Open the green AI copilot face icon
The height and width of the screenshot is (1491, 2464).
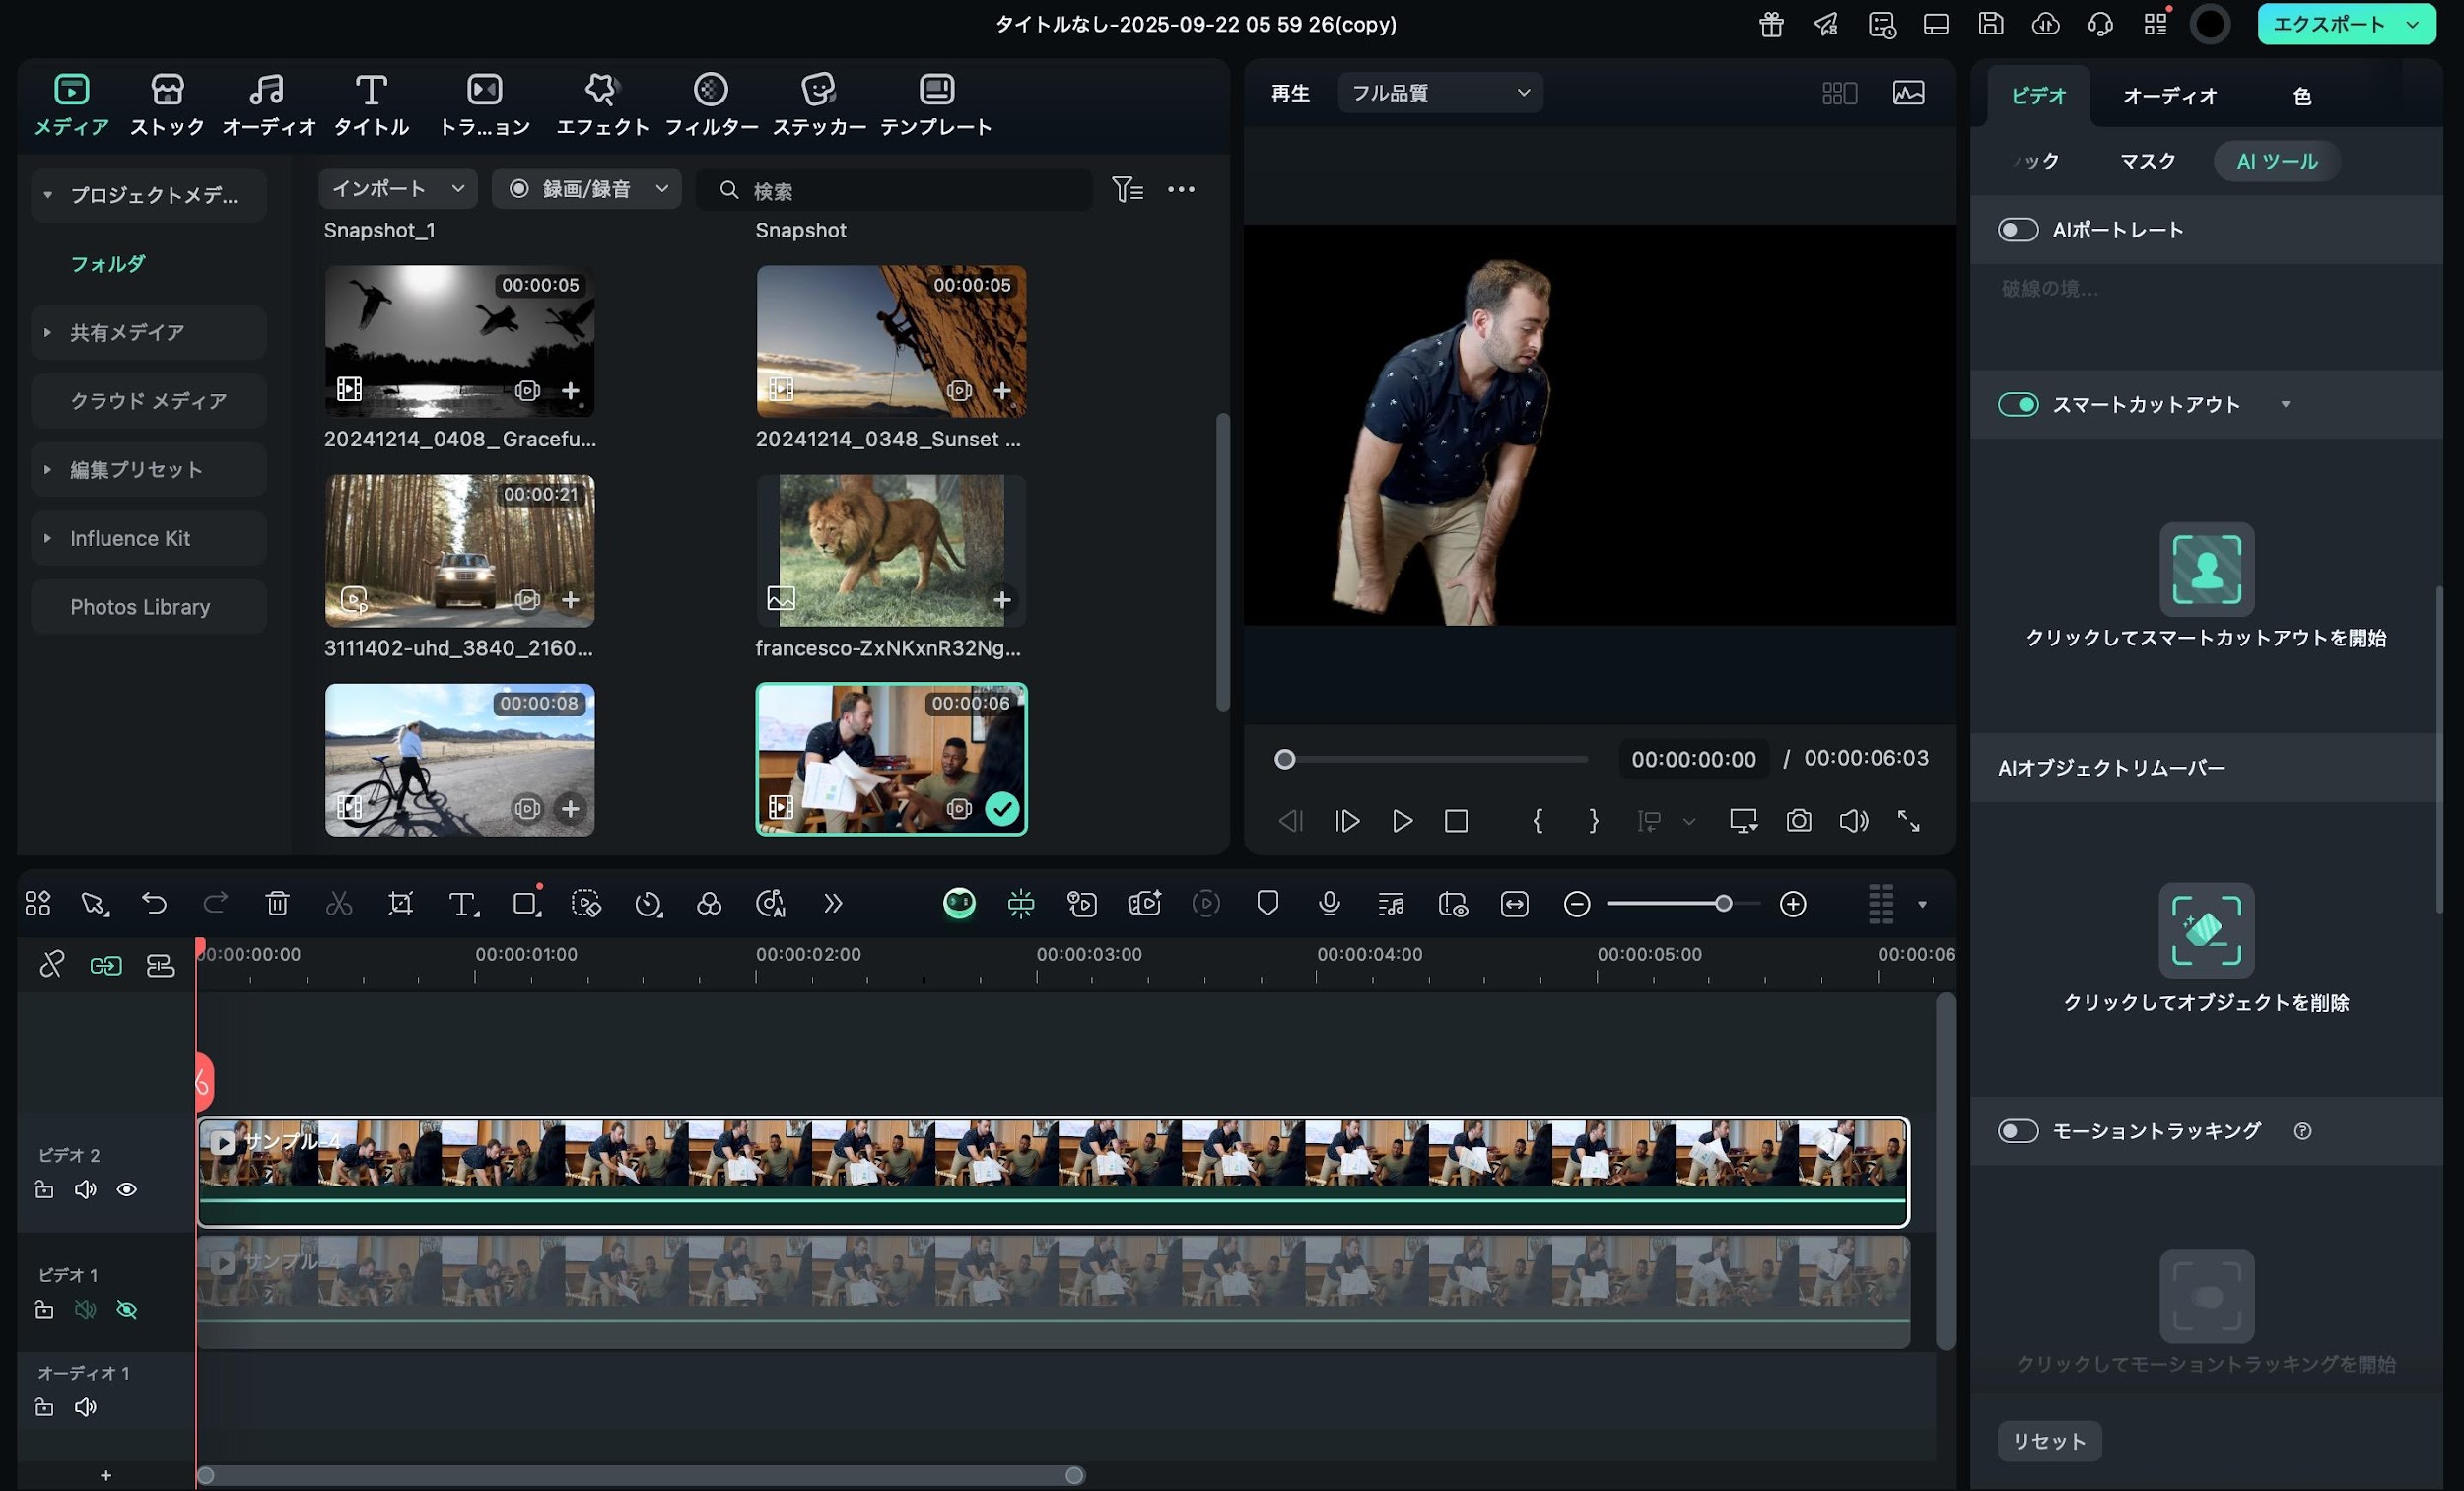click(959, 904)
